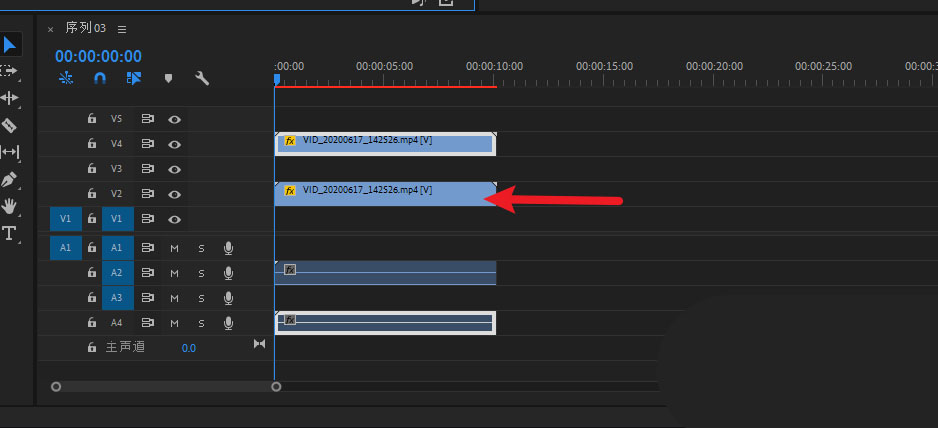Solo the A1 audio track
Image resolution: width=938 pixels, height=428 pixels.
[x=202, y=248]
